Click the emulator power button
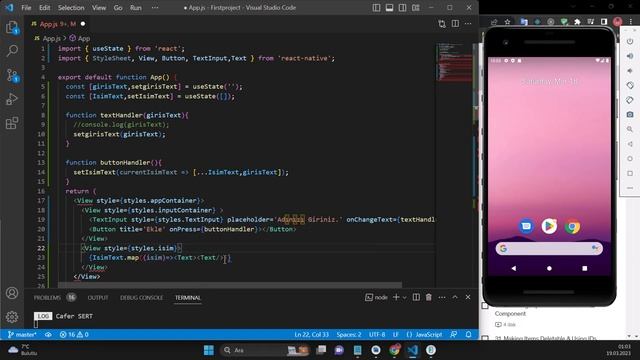 click(630, 41)
